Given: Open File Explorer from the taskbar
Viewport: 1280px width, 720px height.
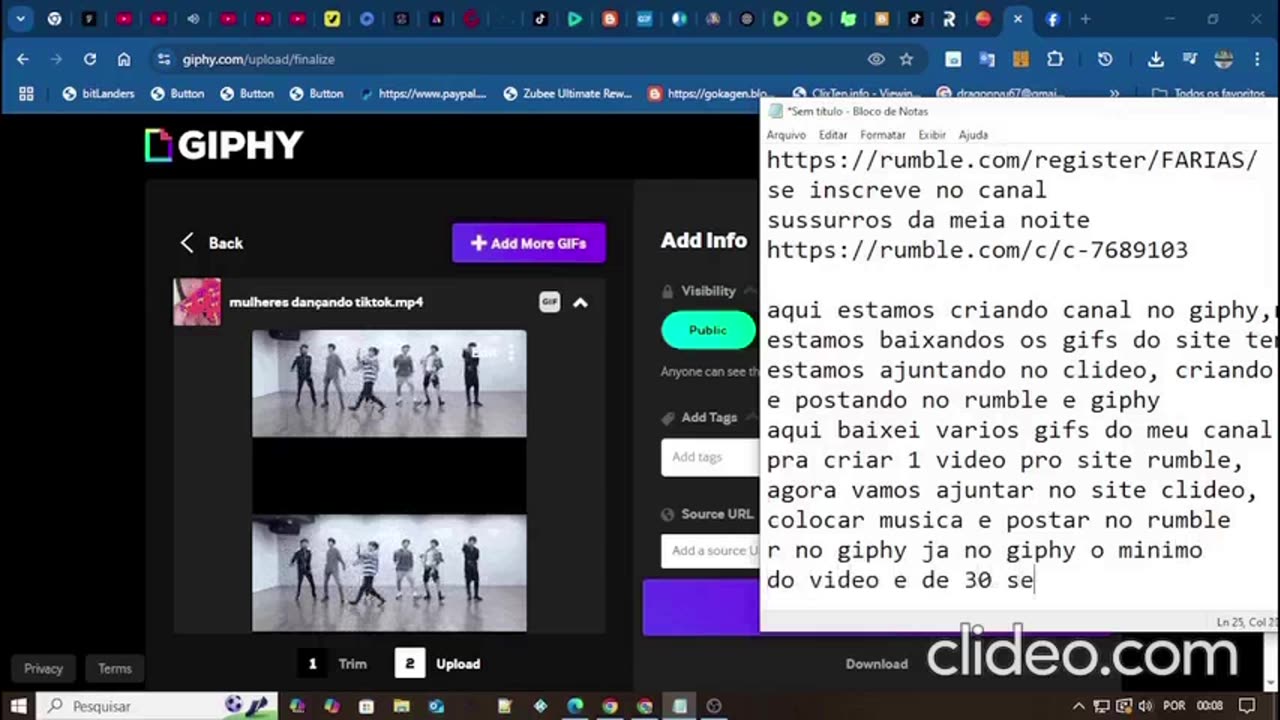Looking at the screenshot, I should click(x=401, y=706).
